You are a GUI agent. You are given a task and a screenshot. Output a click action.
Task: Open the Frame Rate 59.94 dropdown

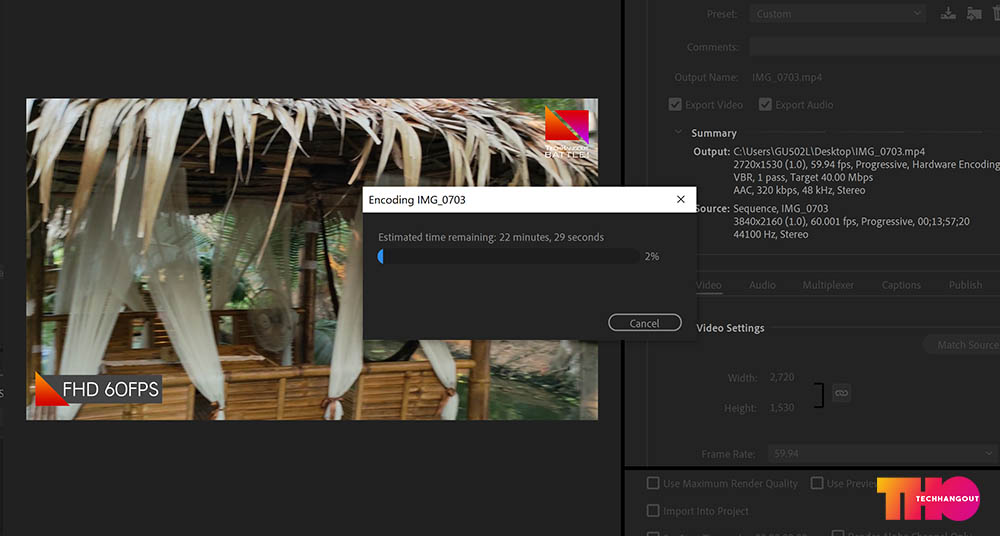[883, 454]
